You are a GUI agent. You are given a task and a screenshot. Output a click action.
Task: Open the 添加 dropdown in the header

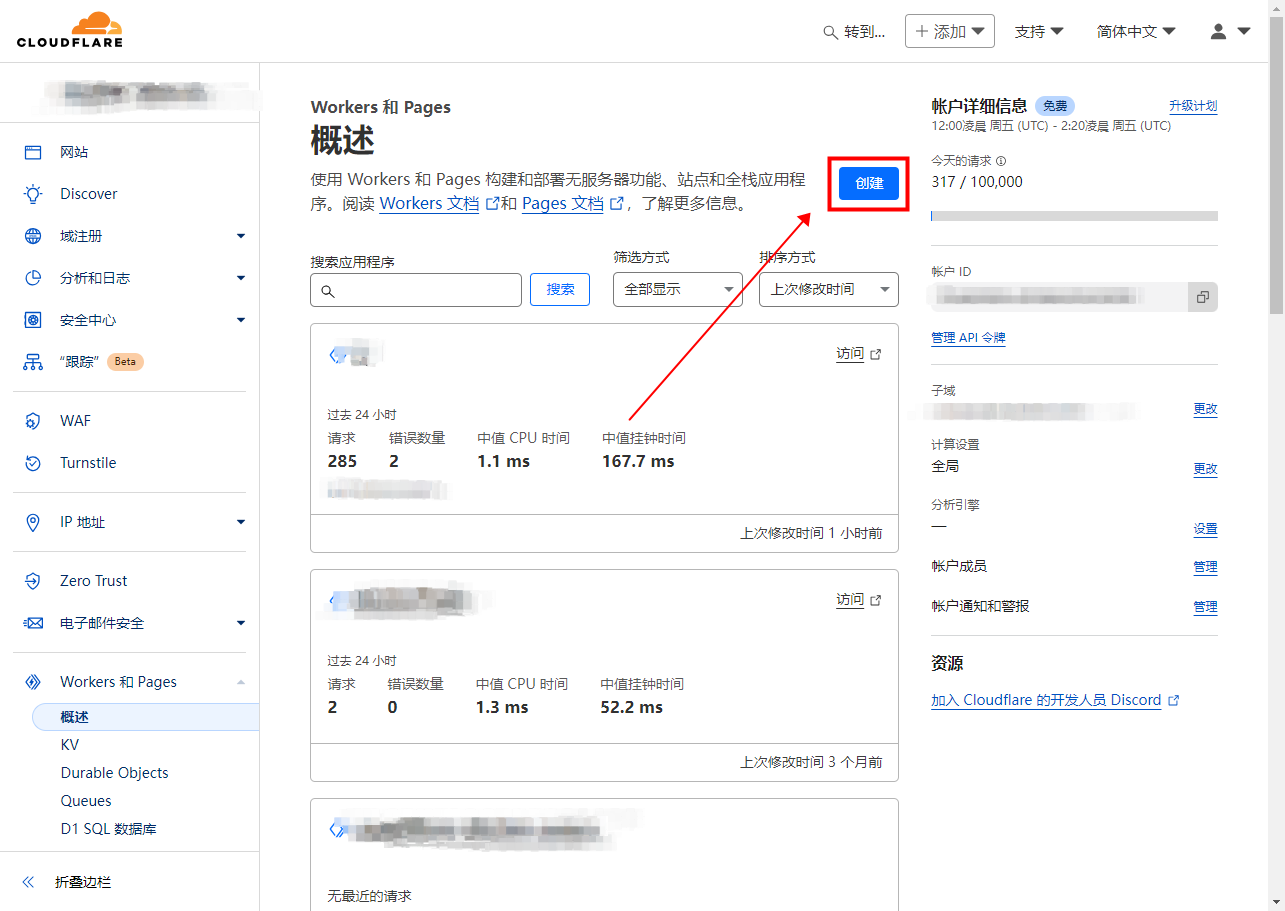(x=950, y=31)
